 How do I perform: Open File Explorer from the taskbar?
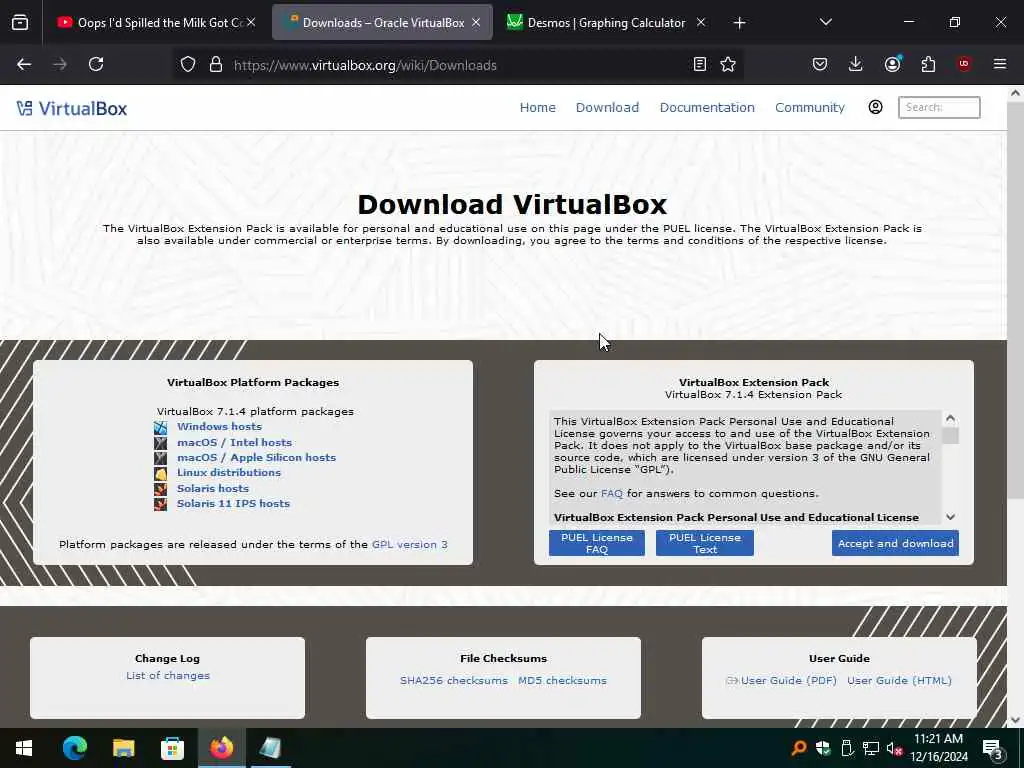coord(123,748)
